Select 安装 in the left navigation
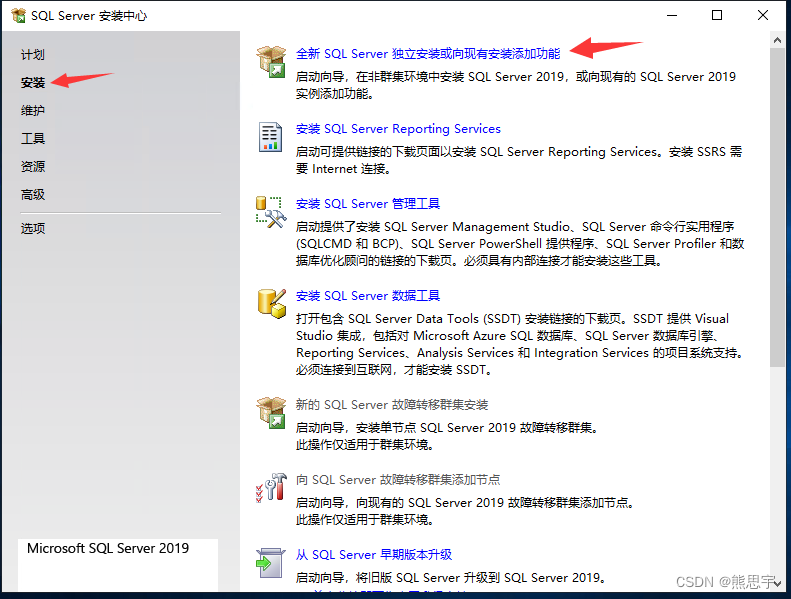This screenshot has width=791, height=599. pyautogui.click(x=33, y=83)
